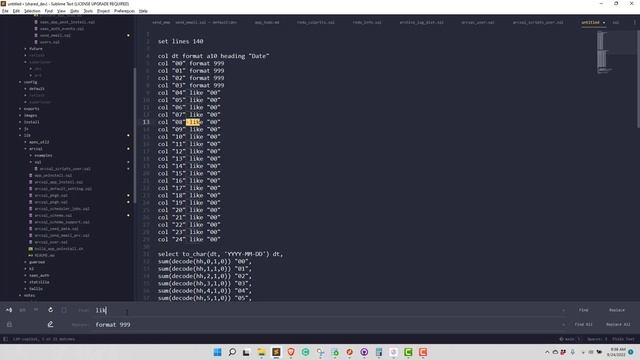The height and width of the screenshot is (360, 640).
Task: Open the Selection menu
Action: (x=32, y=11)
